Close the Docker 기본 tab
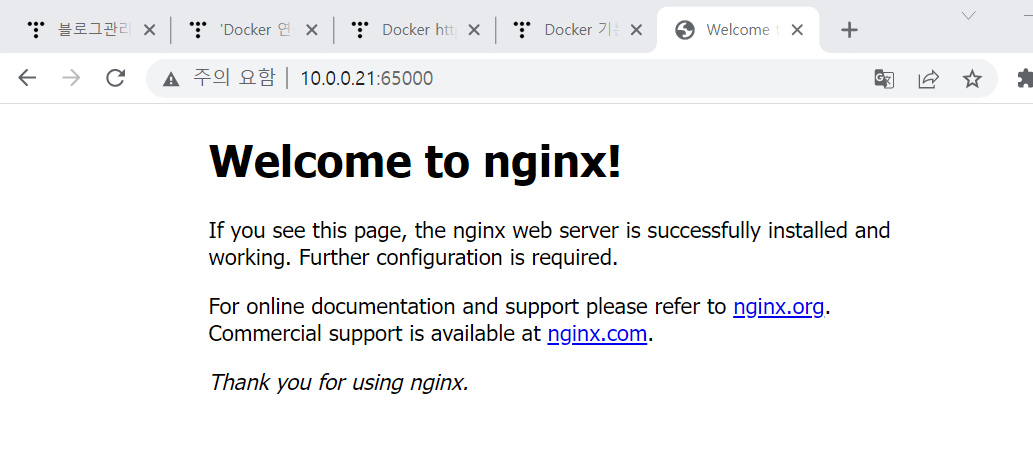 click(x=636, y=30)
